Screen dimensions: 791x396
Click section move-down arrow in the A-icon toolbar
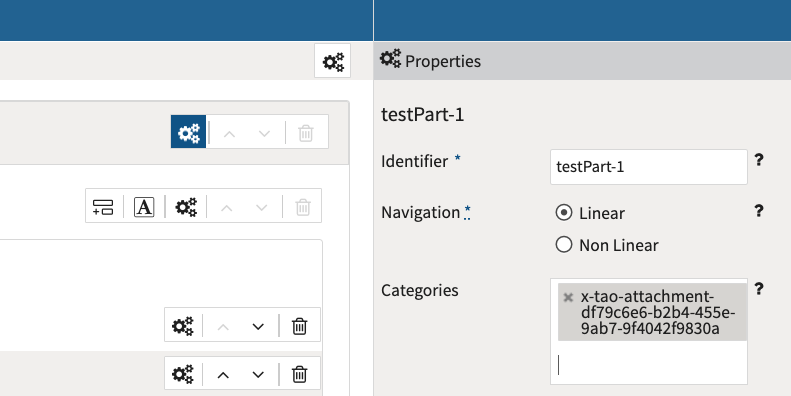point(261,207)
